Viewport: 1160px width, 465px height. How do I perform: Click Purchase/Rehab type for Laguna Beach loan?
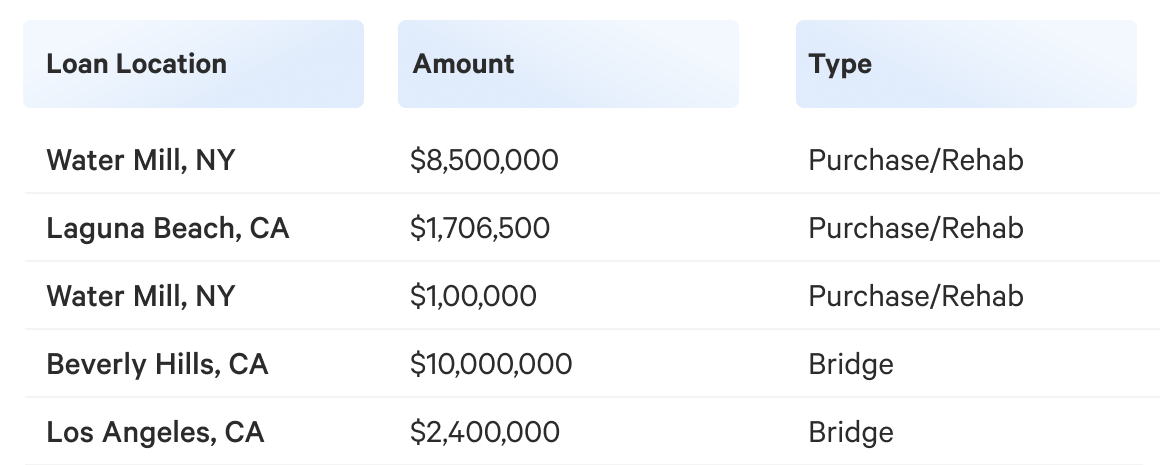[915, 228]
